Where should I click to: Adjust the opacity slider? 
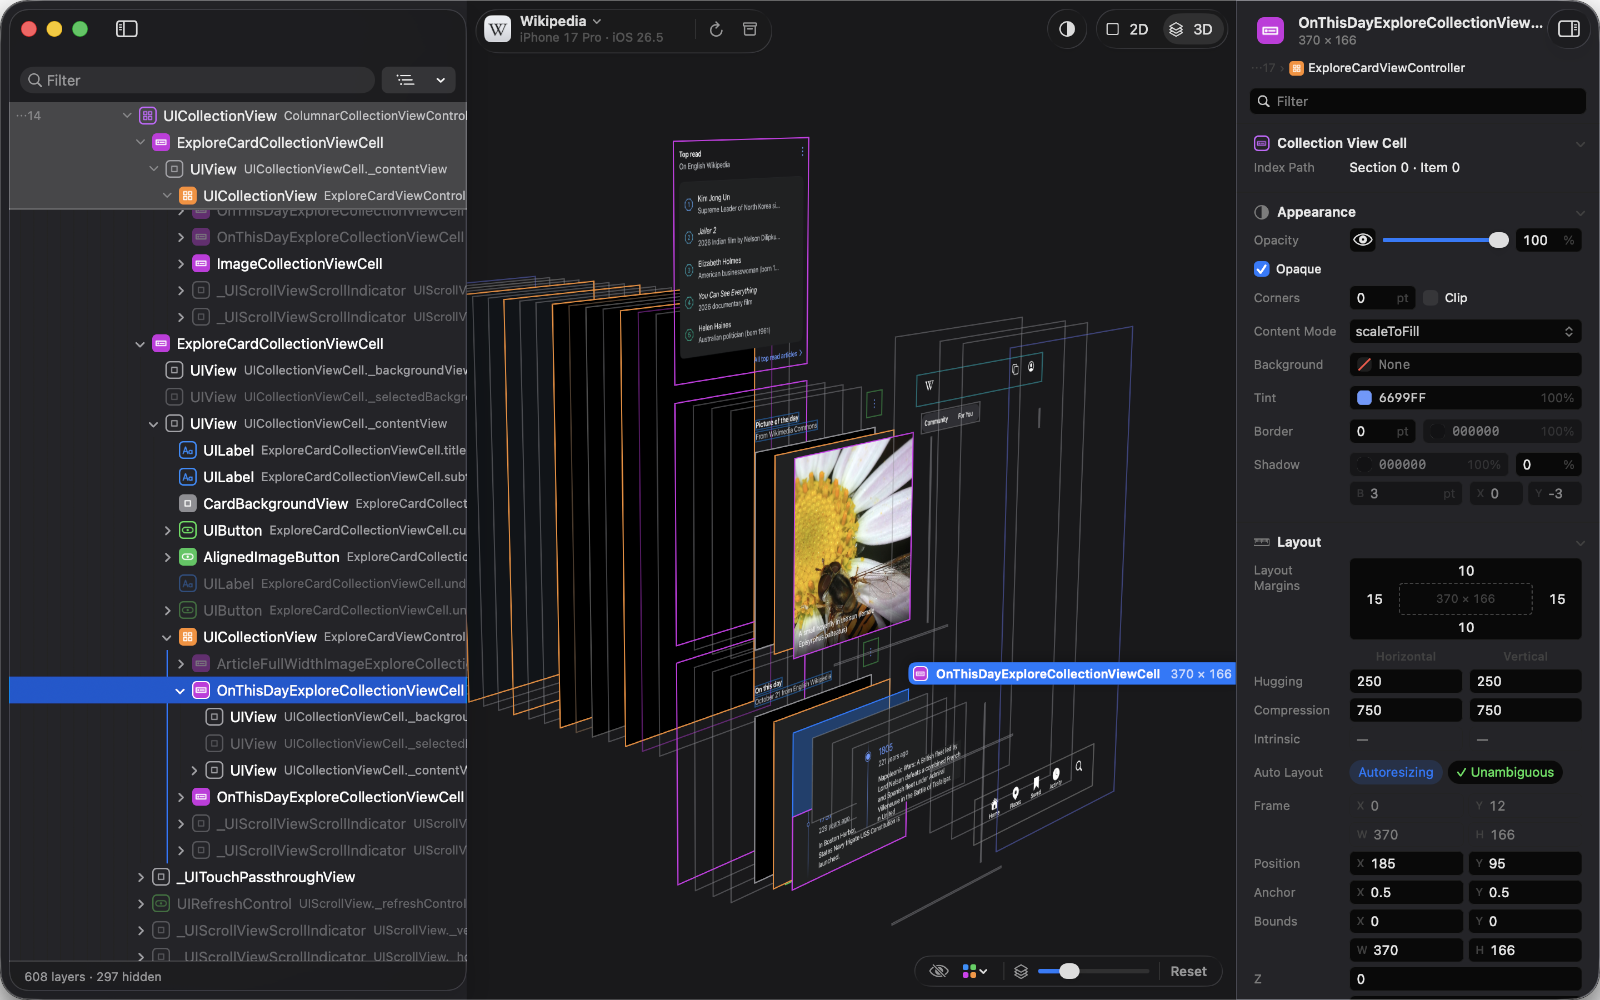[x=1446, y=240]
